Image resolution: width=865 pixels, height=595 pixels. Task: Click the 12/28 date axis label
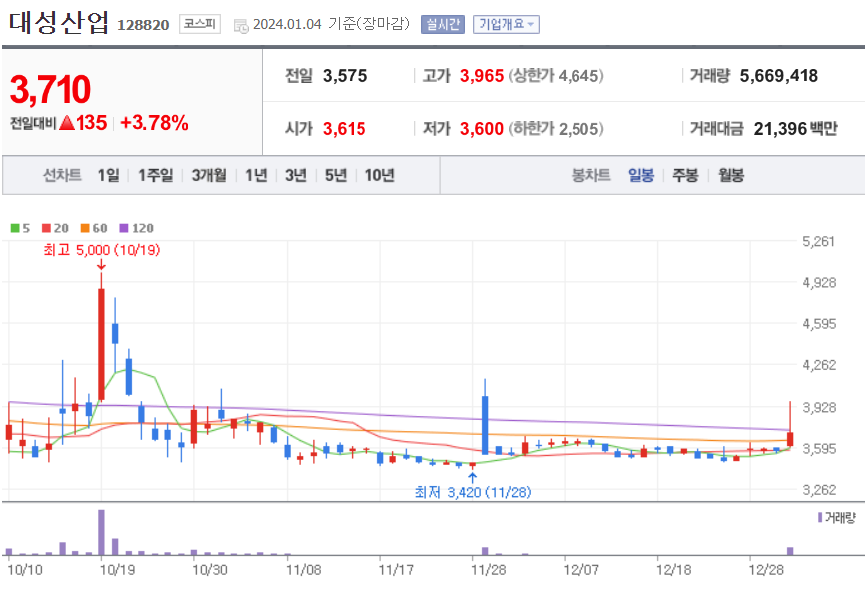[766, 570]
